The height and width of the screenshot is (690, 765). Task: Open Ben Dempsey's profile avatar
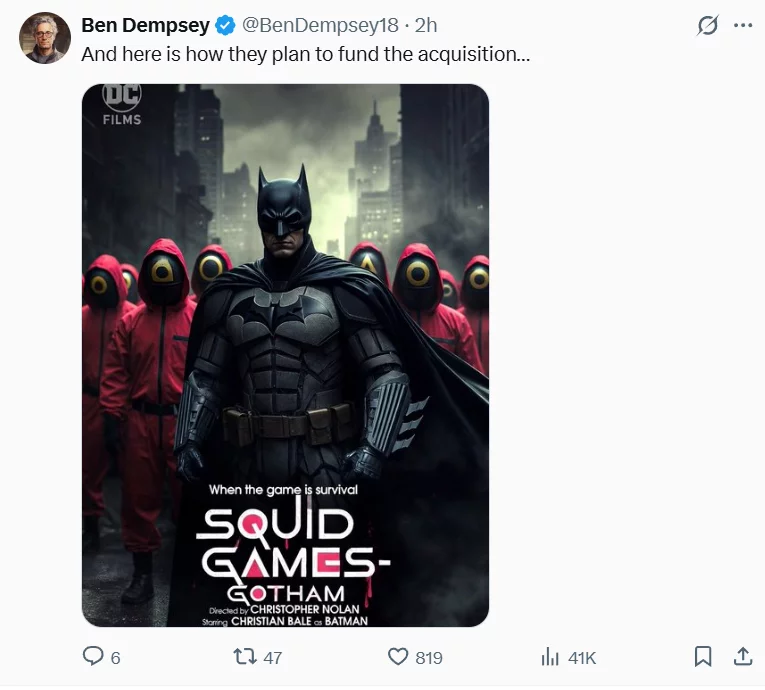click(45, 39)
